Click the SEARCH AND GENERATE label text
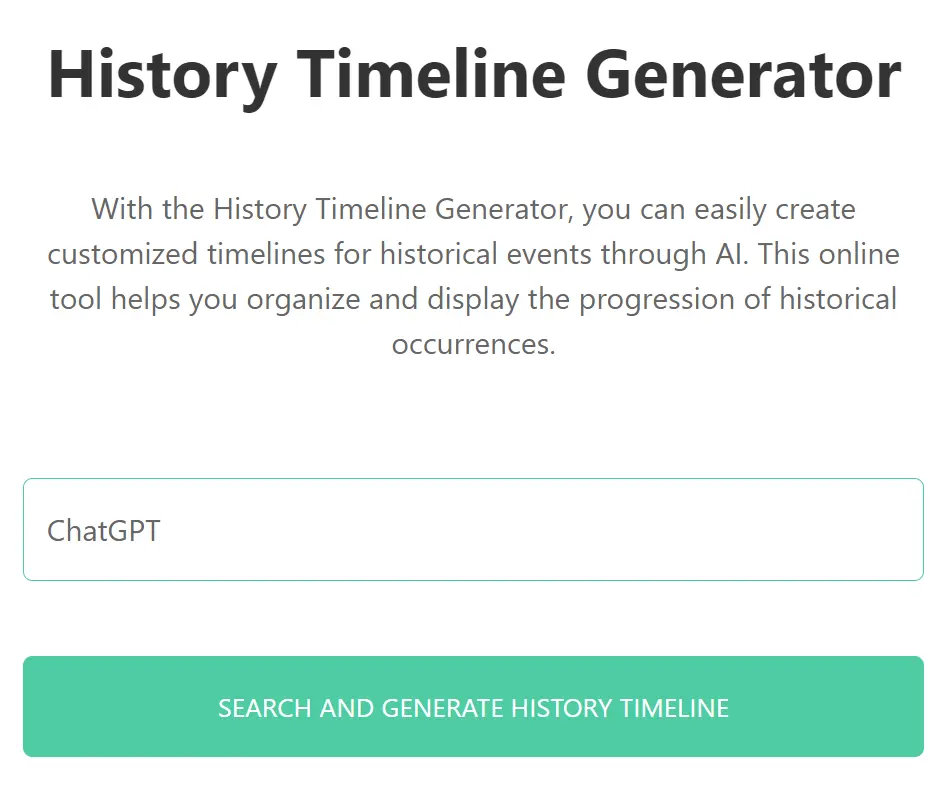Image resolution: width=951 pixels, height=801 pixels. point(475,708)
